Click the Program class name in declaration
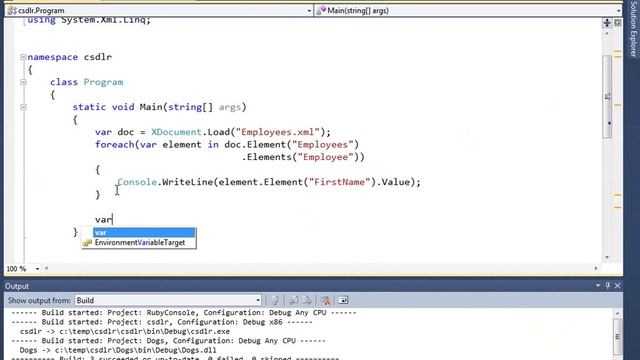640x360 pixels. [x=103, y=82]
